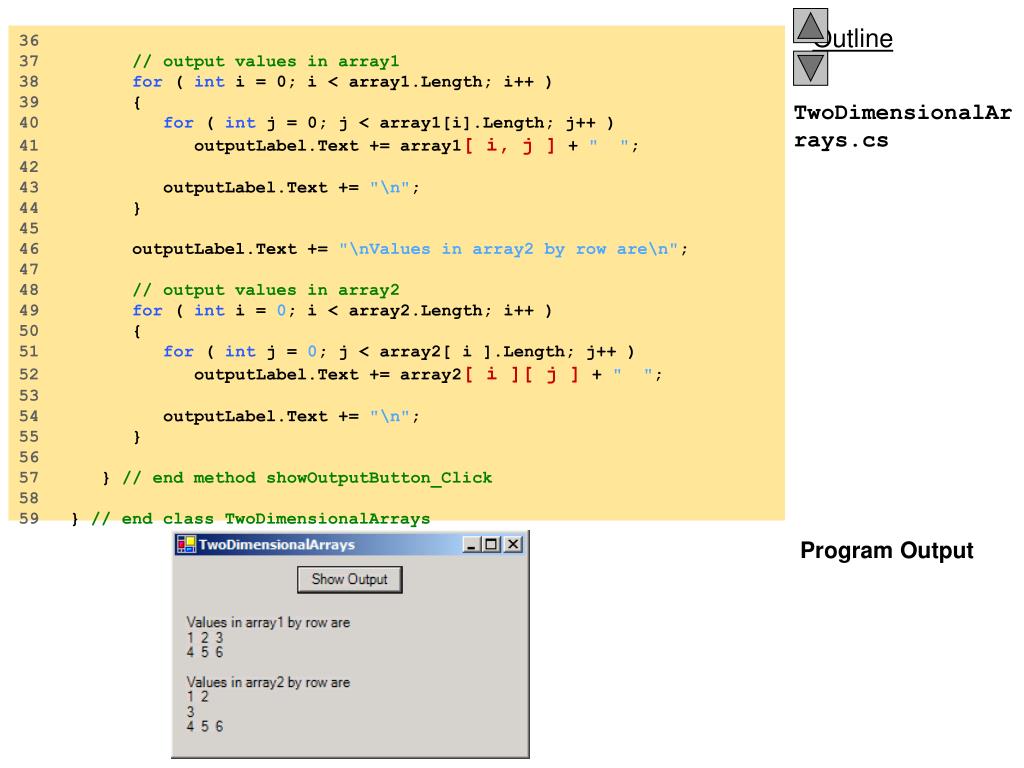Click the TwoDimensionalArrays.cs file name text
Viewport: 1024px width, 768px height.
click(x=903, y=127)
